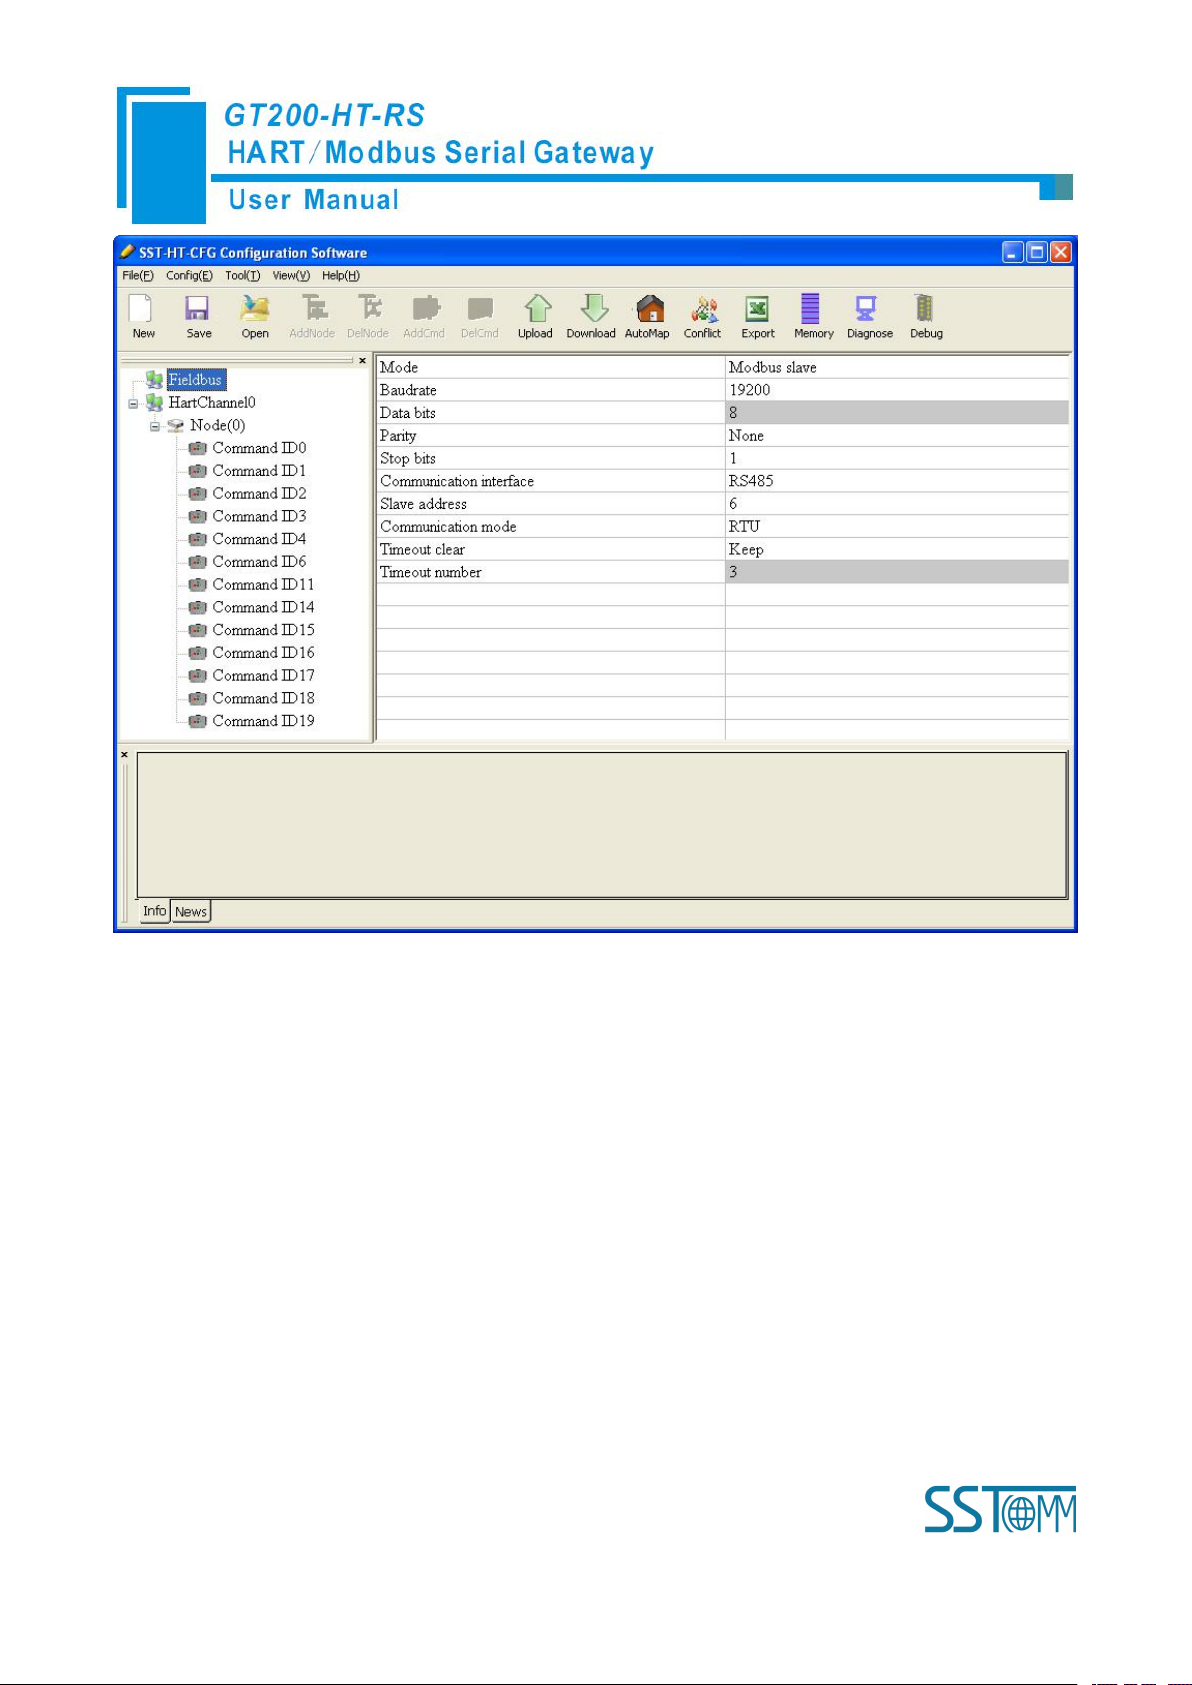
Task: Select Command ID1 in the tree
Action: click(259, 471)
